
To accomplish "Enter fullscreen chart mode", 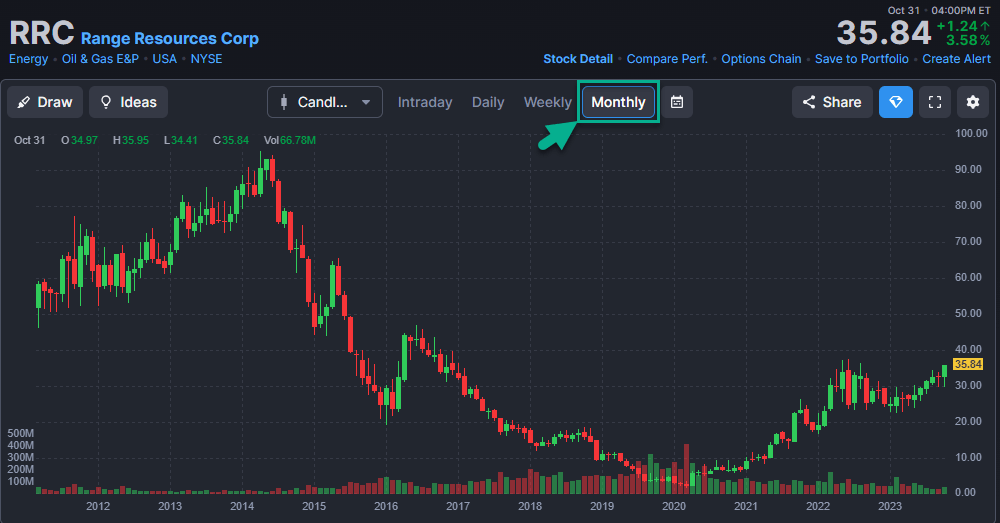I will pyautogui.click(x=935, y=102).
